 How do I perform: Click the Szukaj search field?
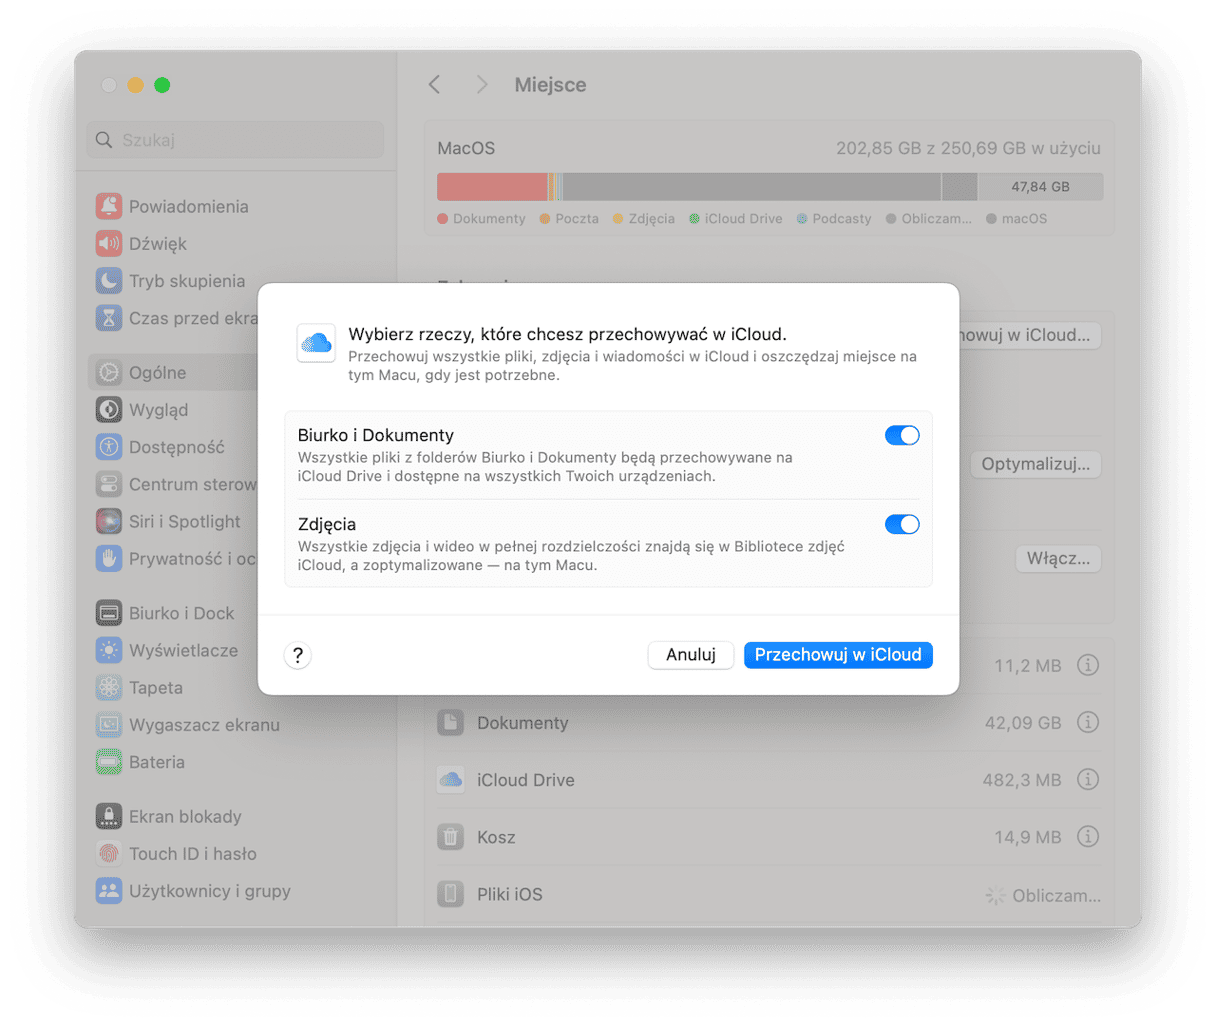[235, 140]
